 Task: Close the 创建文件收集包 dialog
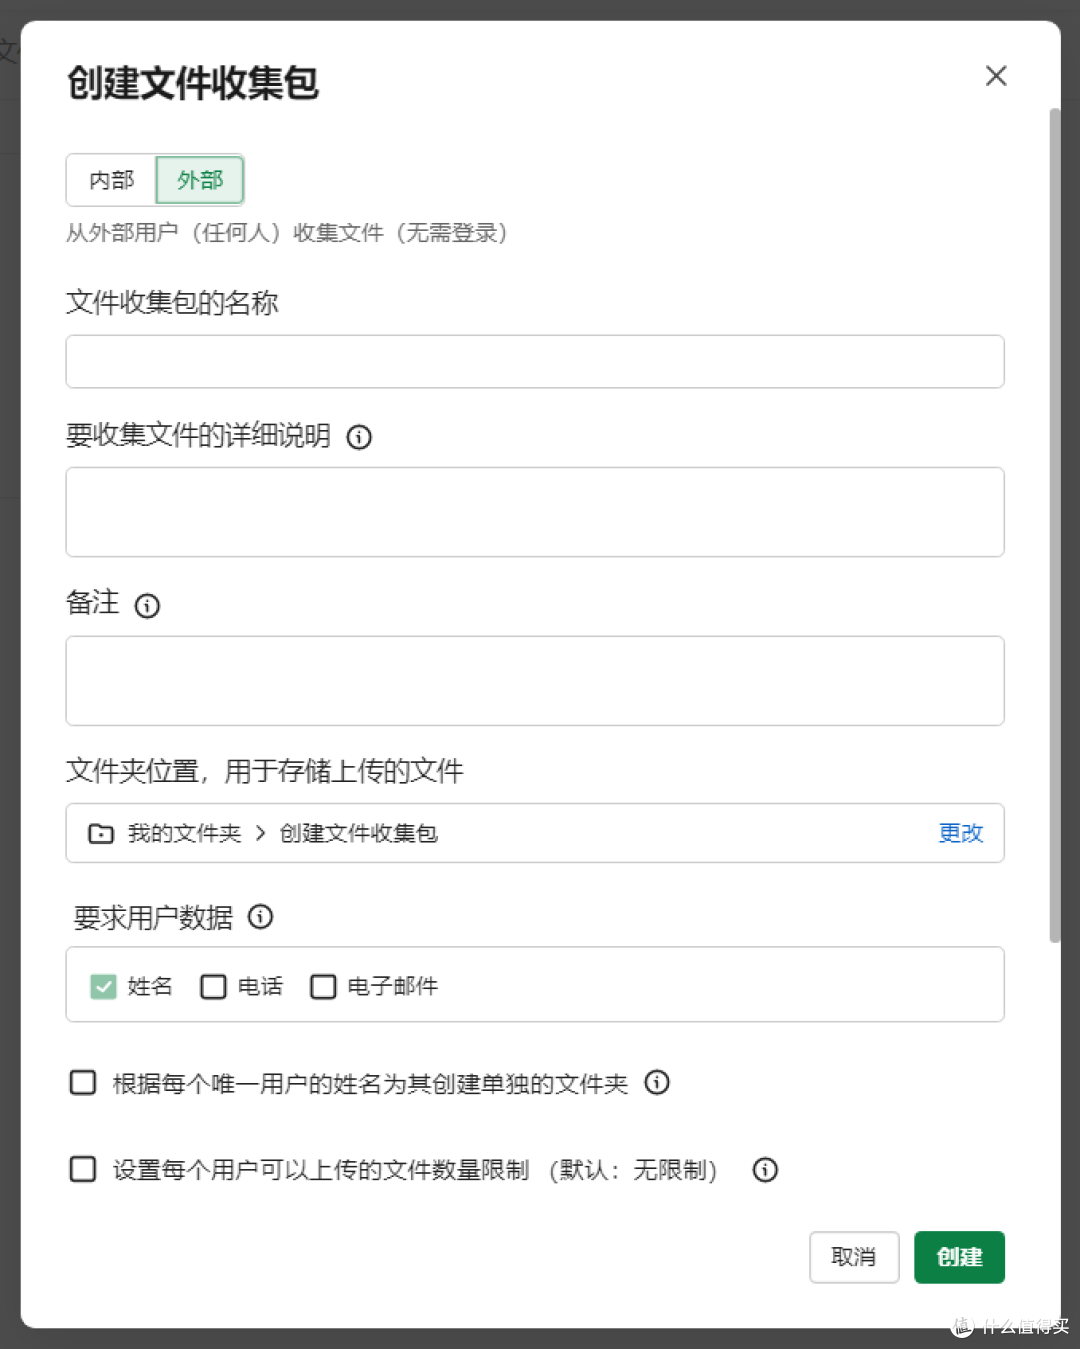(x=996, y=76)
